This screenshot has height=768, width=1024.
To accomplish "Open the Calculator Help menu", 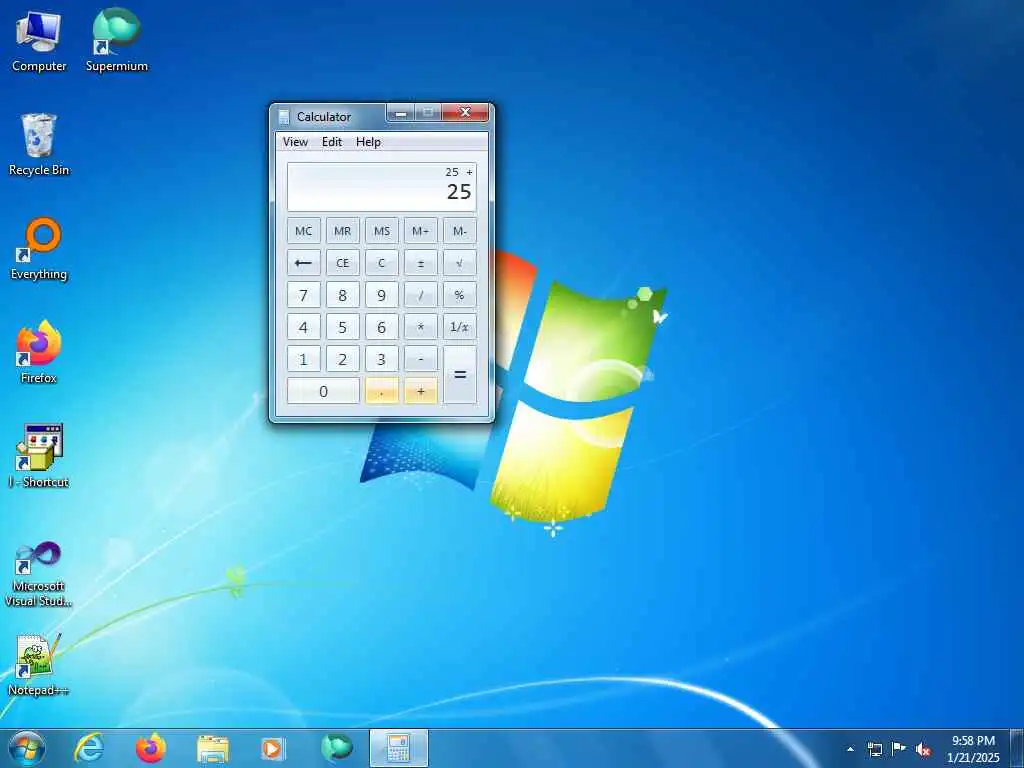I will click(x=368, y=142).
